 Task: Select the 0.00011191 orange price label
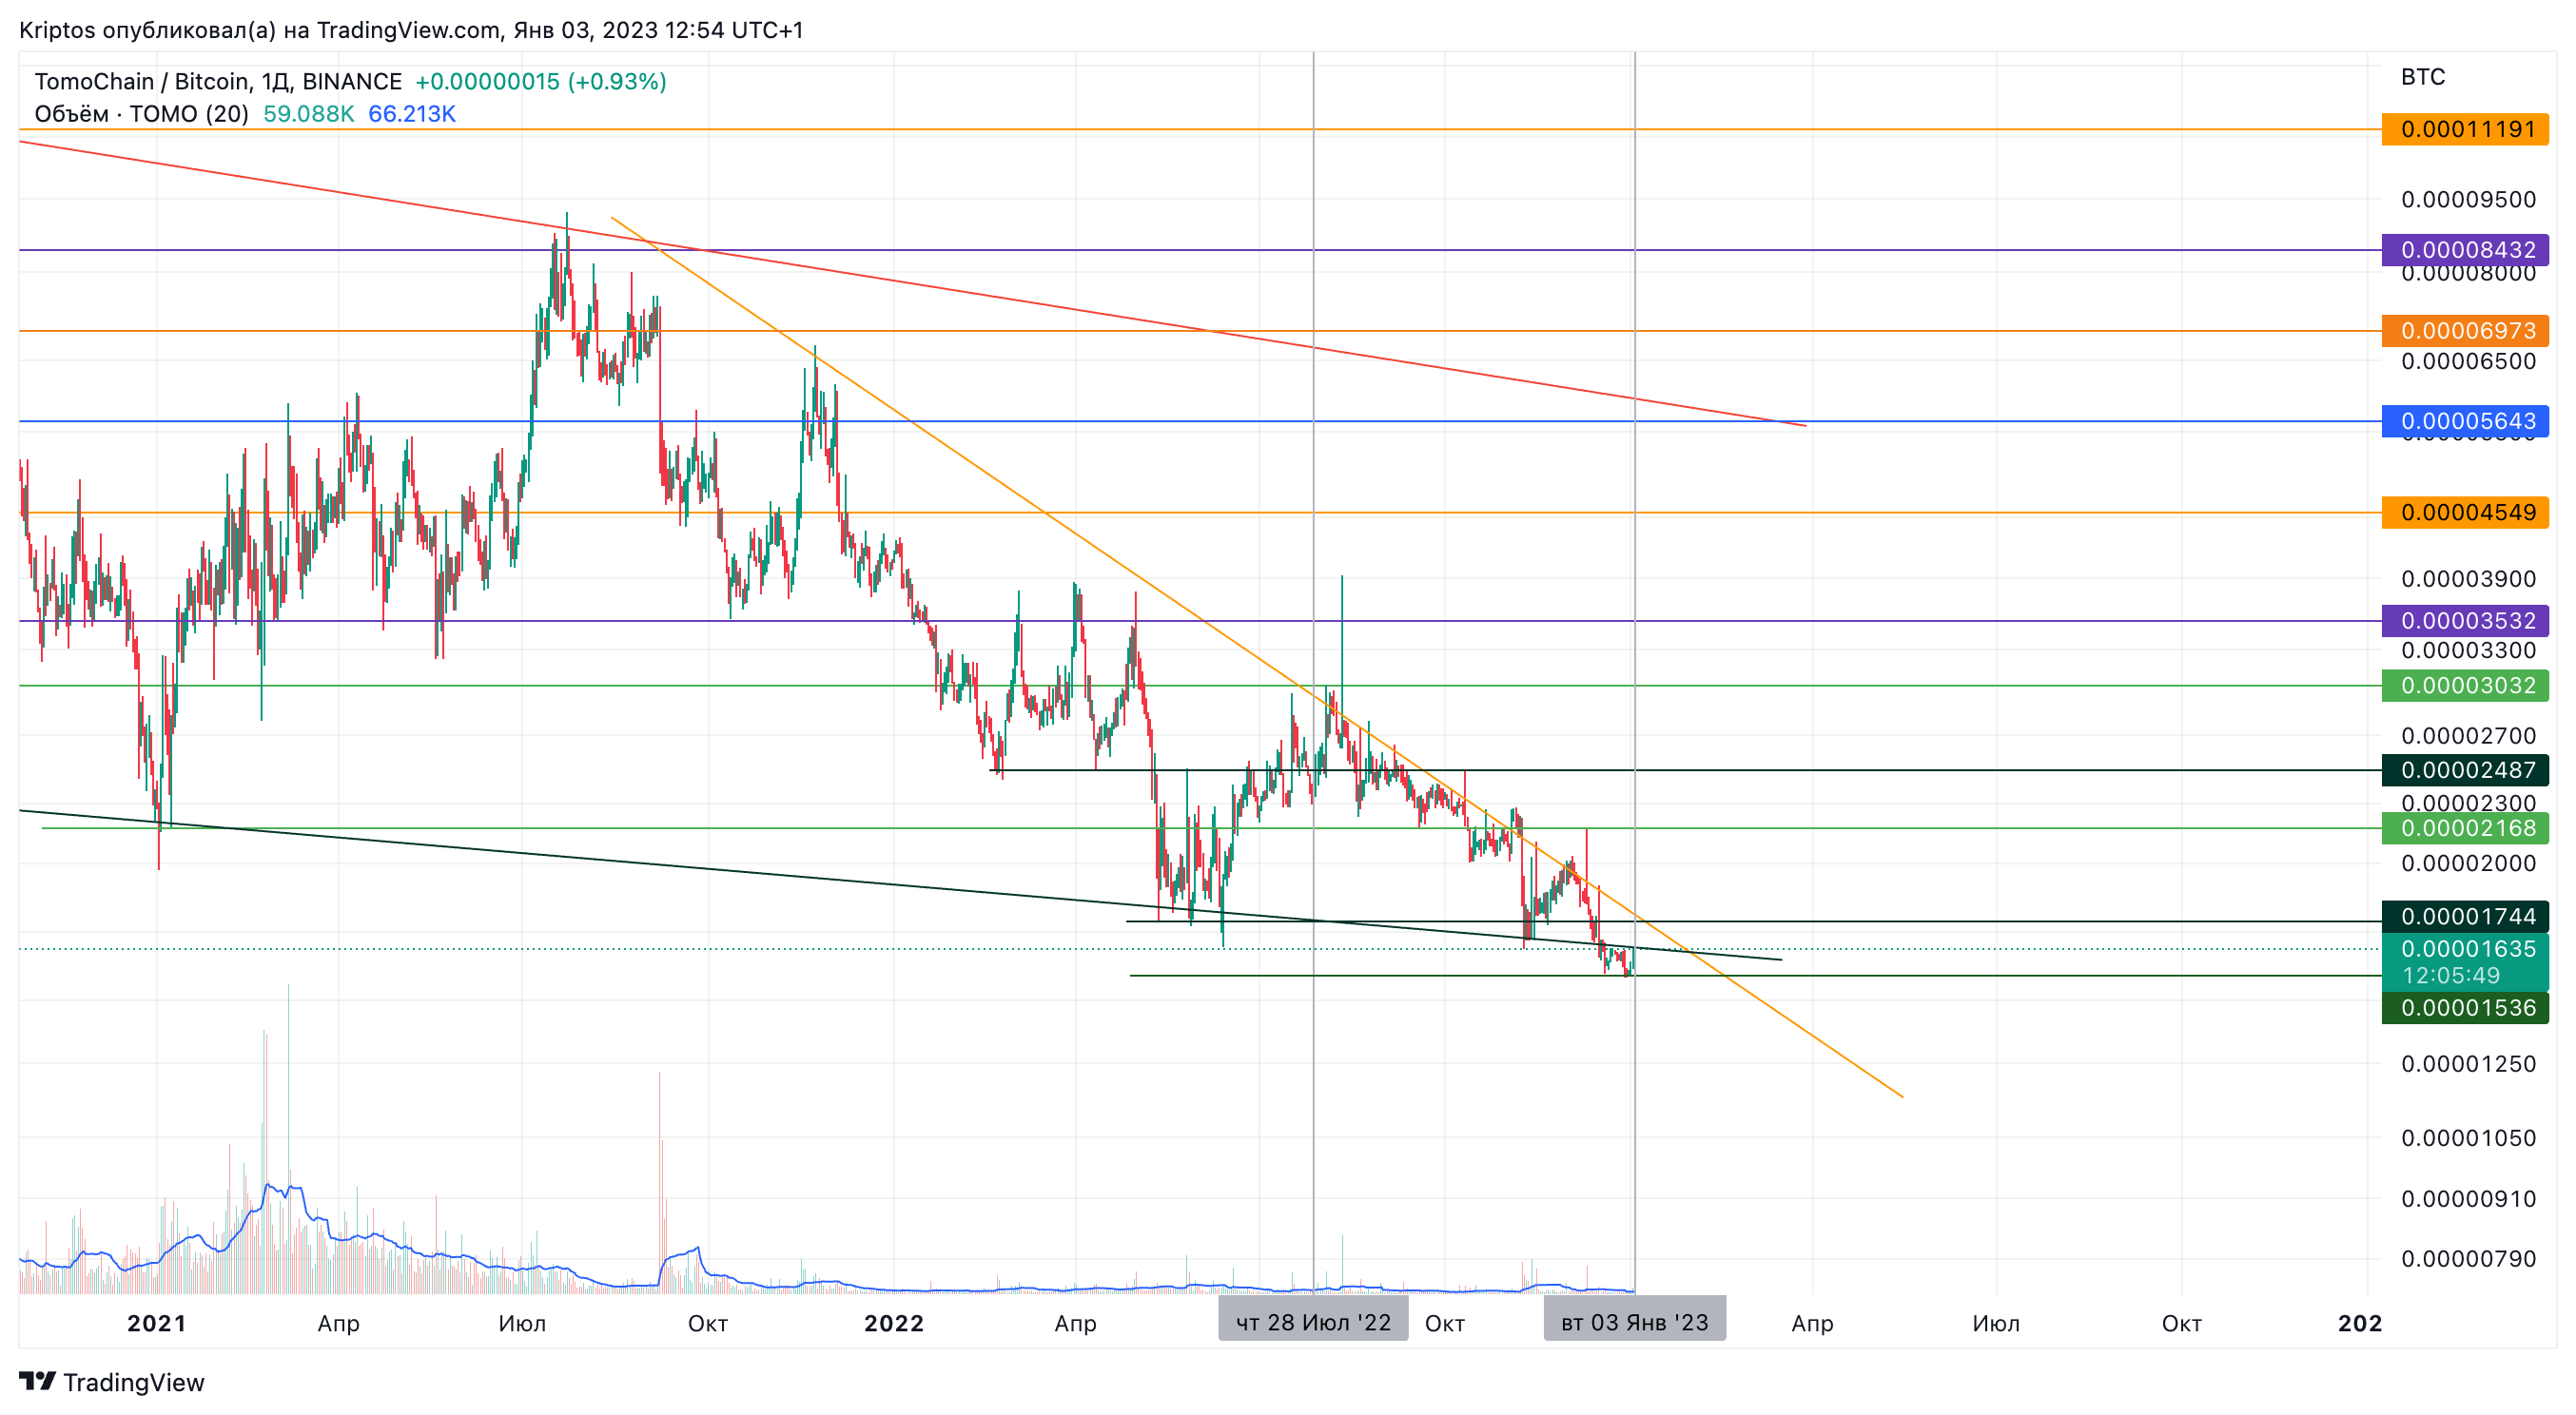coord(2465,129)
